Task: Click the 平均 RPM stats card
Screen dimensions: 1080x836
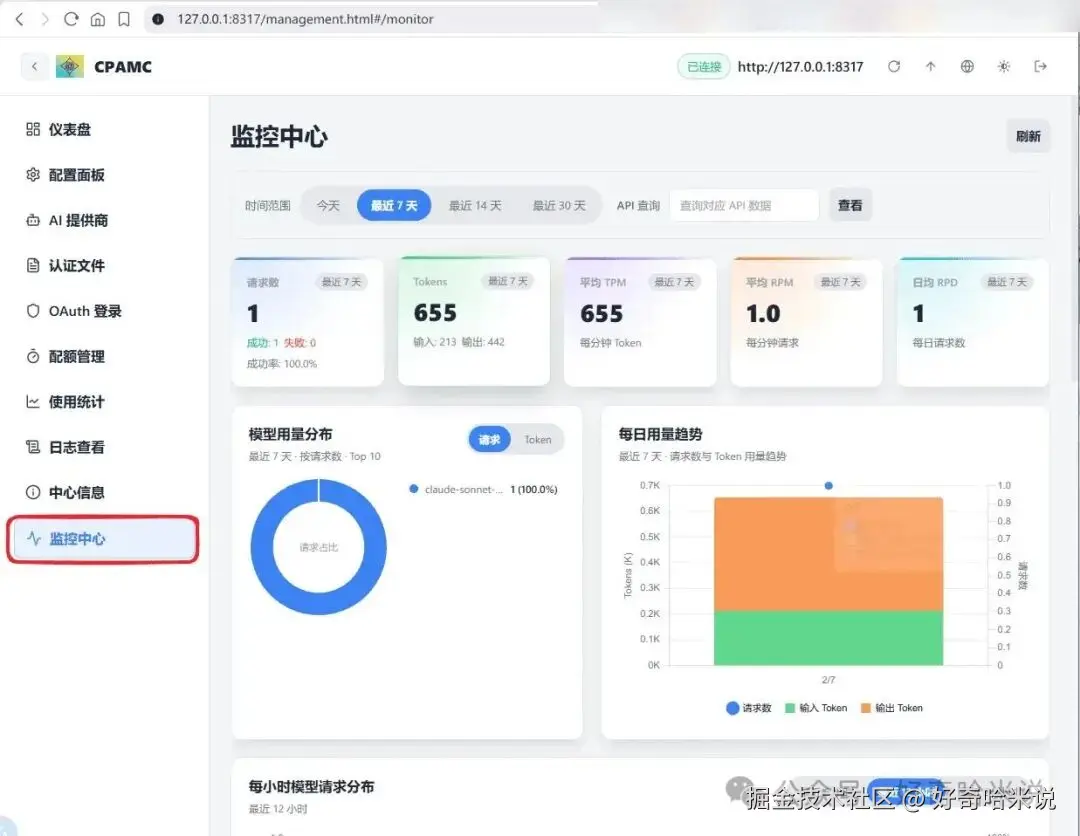Action: (x=806, y=322)
